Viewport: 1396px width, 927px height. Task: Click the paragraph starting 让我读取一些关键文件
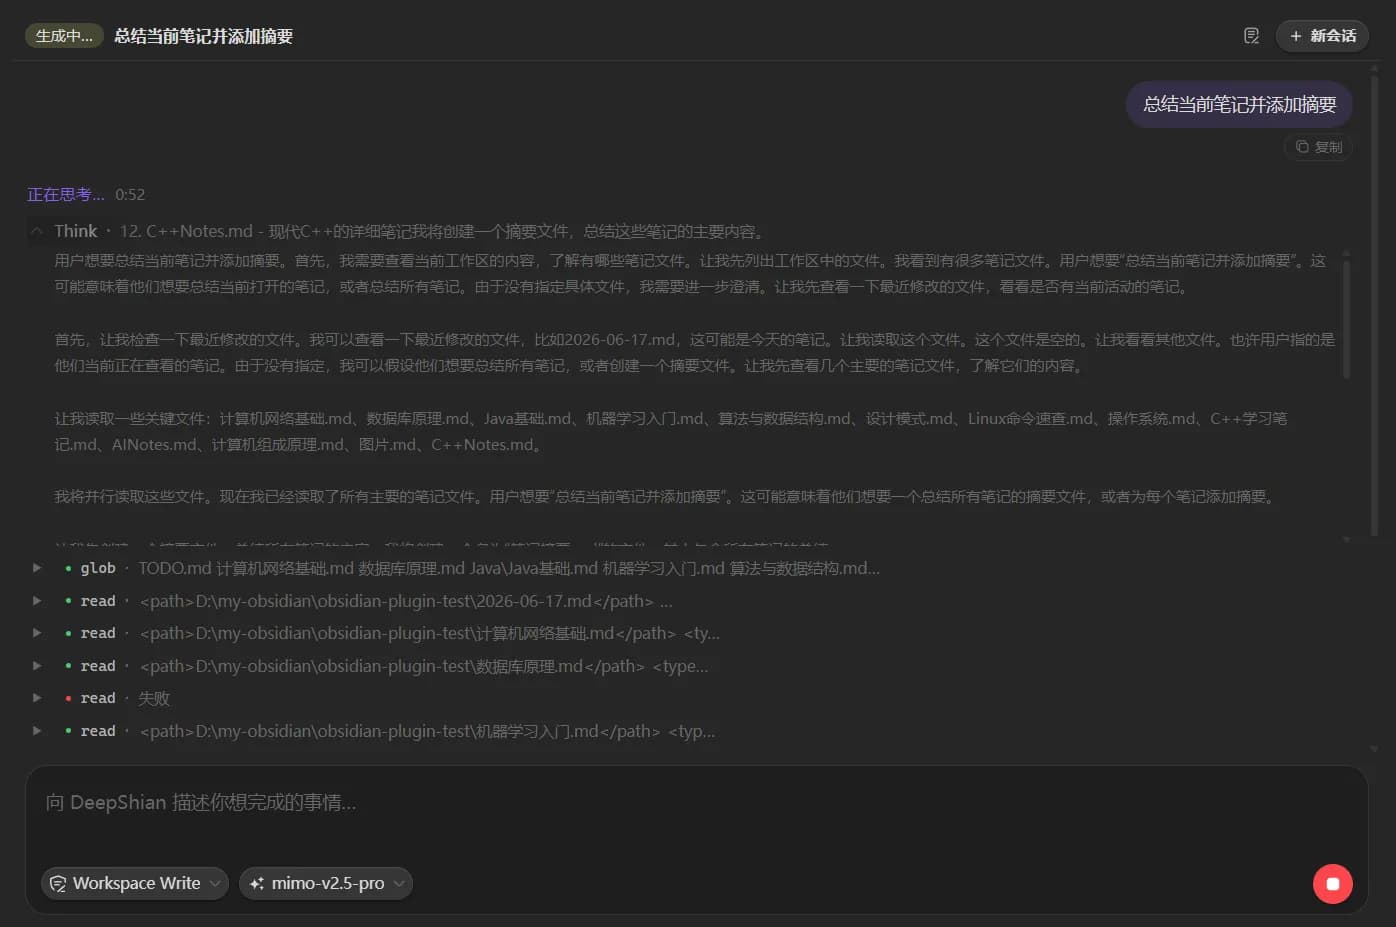[x=671, y=431]
